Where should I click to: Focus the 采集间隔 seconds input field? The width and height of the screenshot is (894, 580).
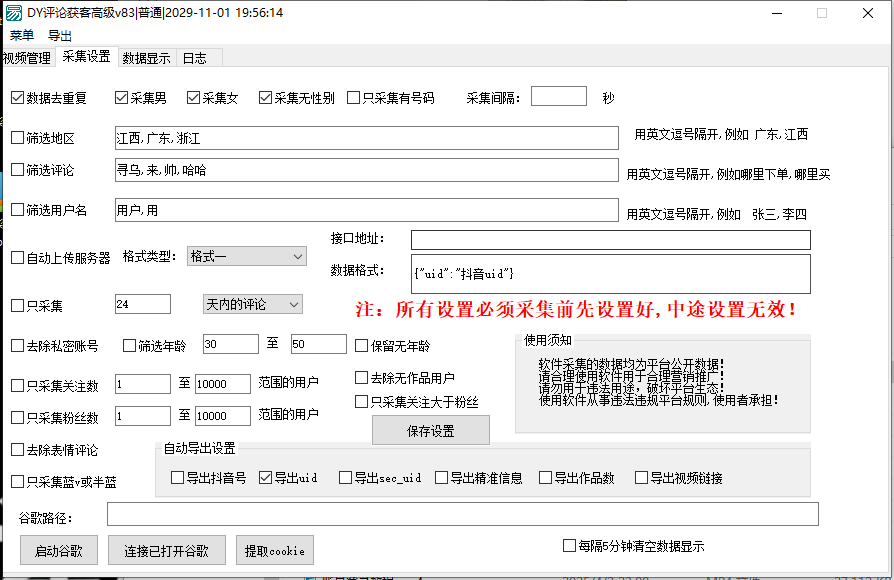559,96
